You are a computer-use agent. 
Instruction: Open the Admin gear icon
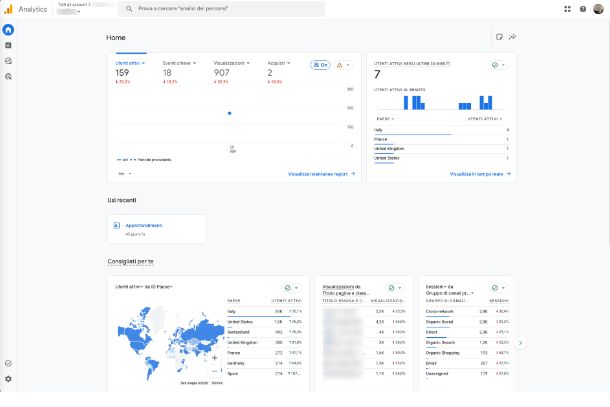[x=8, y=379]
